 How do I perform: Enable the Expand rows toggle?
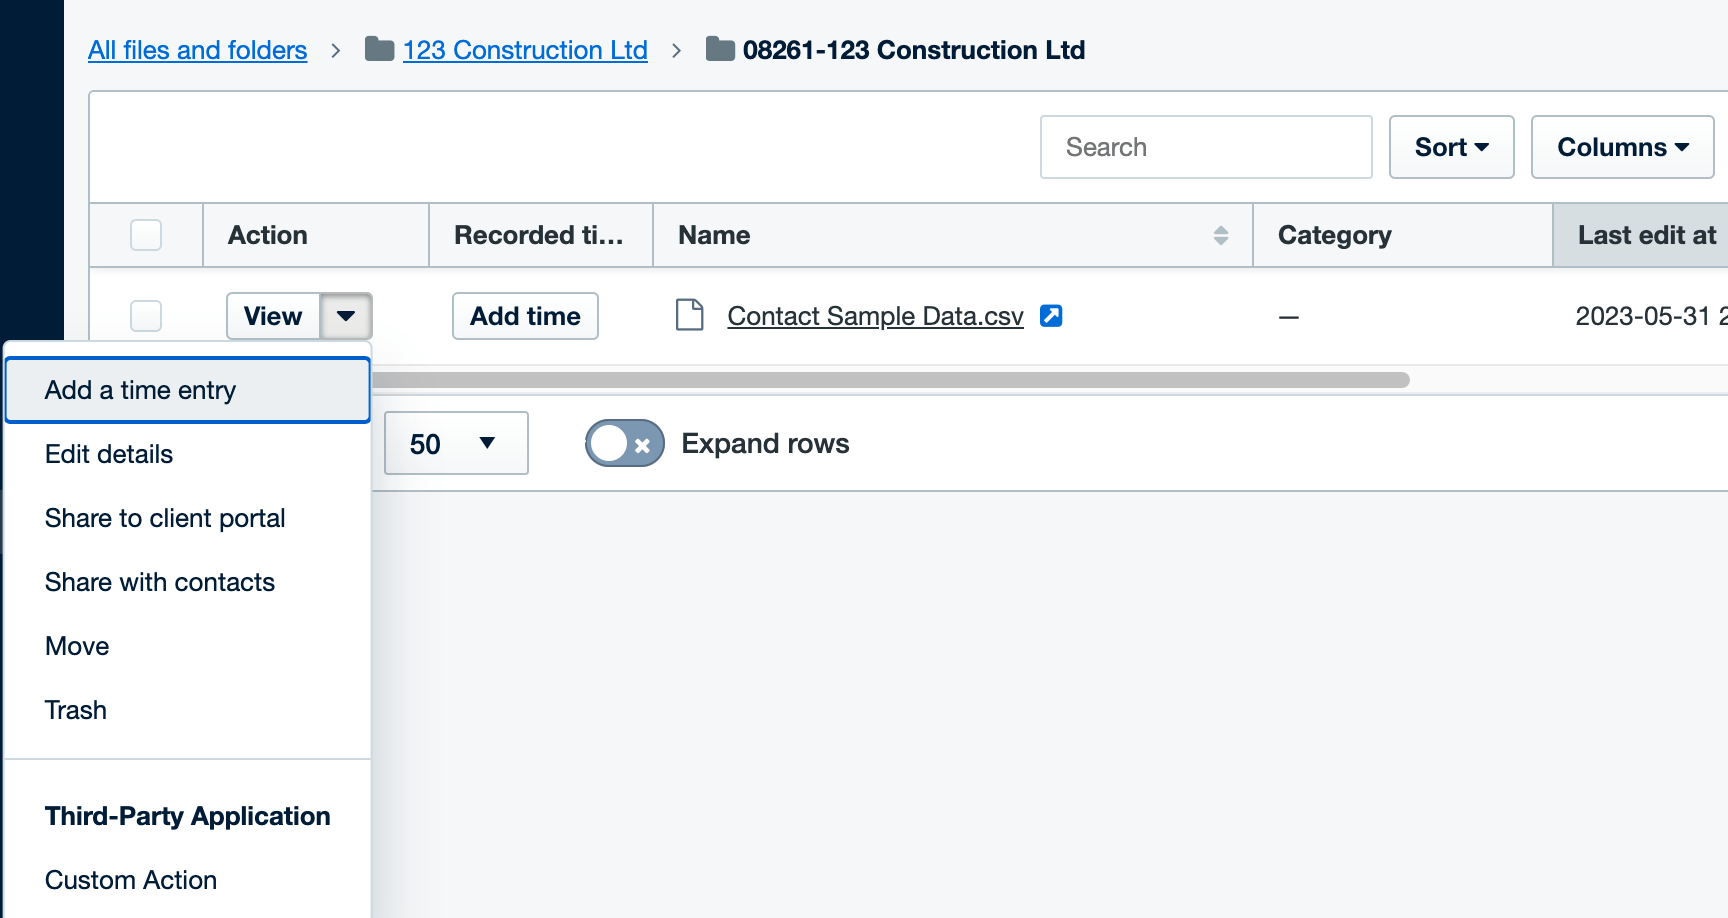[624, 443]
